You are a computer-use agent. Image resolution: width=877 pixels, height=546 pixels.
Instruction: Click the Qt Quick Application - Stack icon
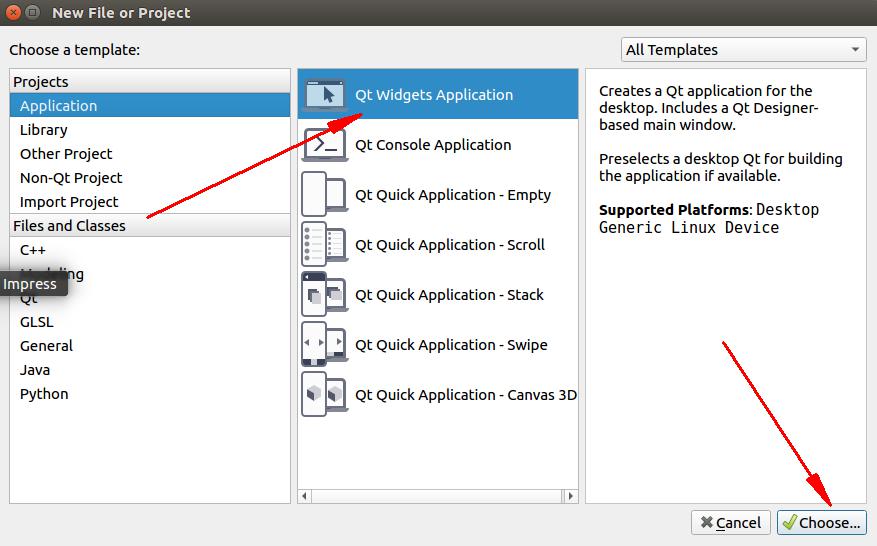coord(324,294)
